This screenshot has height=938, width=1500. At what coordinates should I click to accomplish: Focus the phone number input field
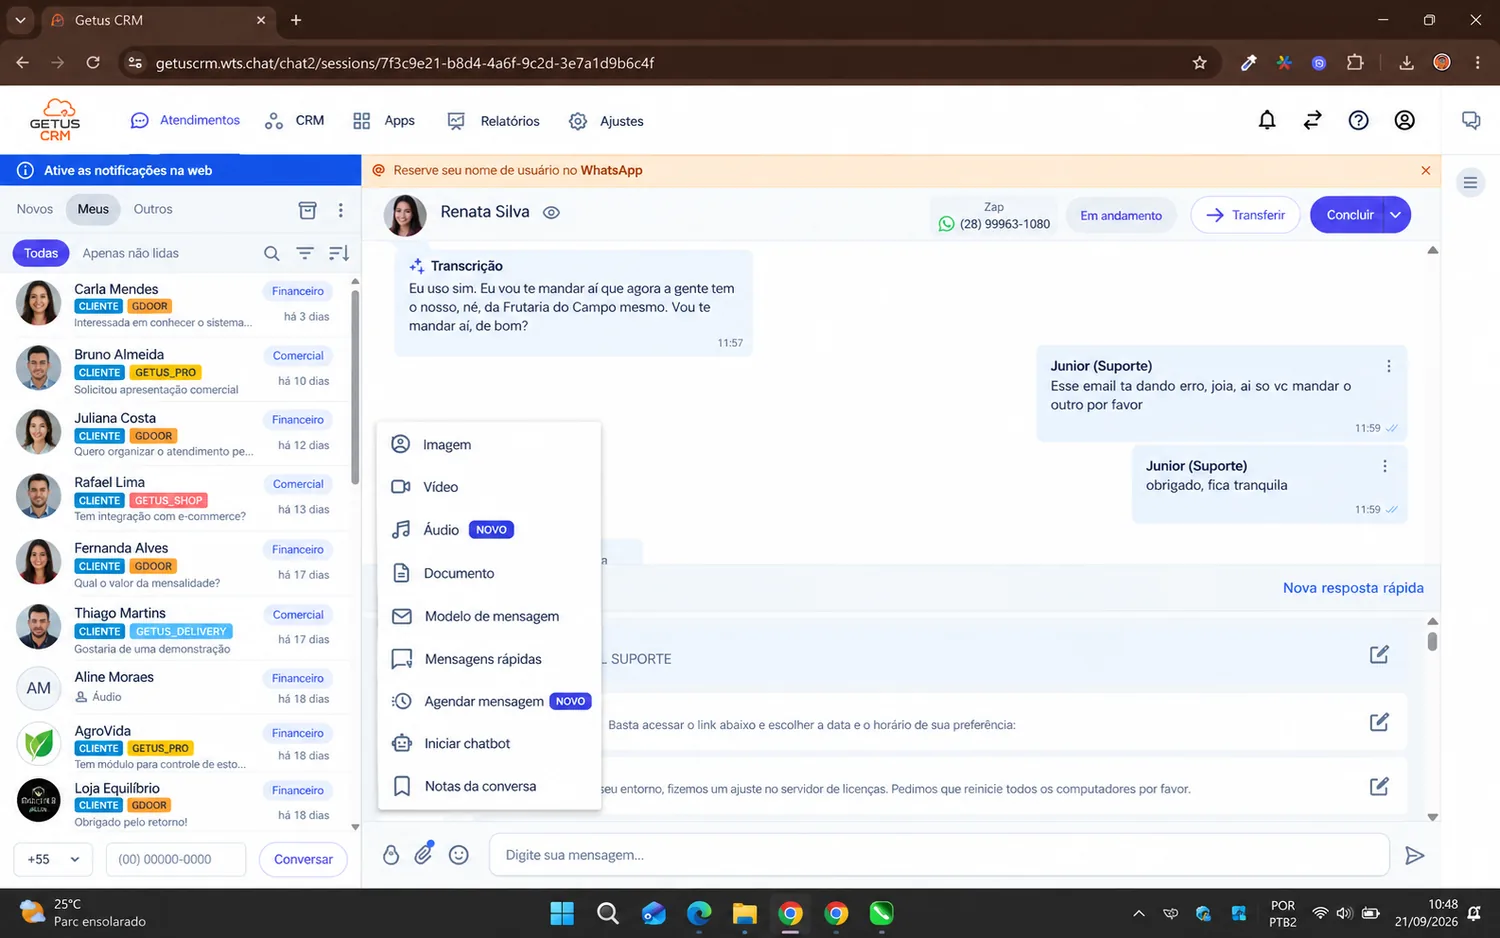(x=175, y=859)
